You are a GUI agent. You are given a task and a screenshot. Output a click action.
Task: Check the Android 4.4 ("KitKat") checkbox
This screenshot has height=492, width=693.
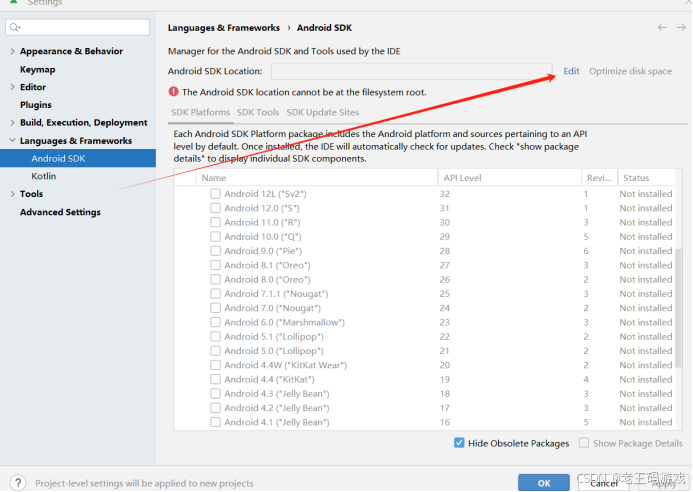[x=215, y=379]
